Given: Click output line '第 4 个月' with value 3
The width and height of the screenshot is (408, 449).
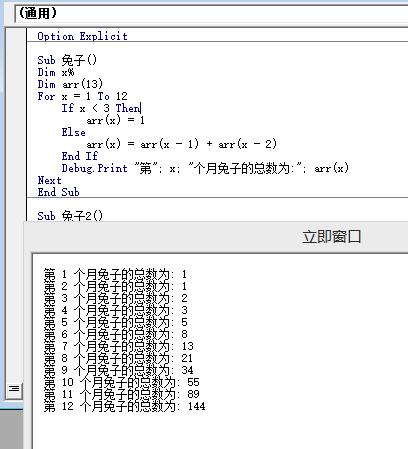Looking at the screenshot, I should point(115,310).
